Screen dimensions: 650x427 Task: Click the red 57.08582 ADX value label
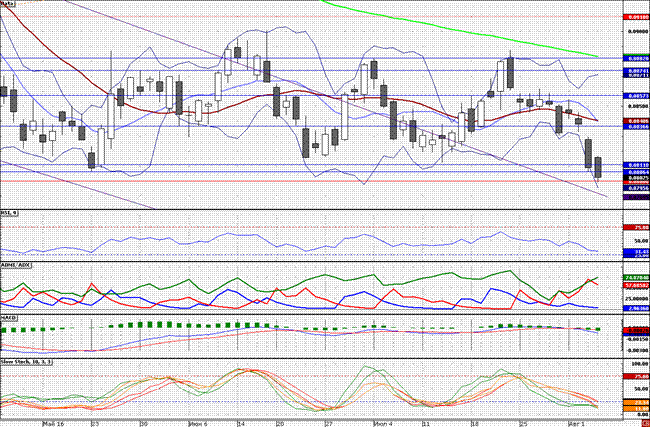[x=637, y=286]
